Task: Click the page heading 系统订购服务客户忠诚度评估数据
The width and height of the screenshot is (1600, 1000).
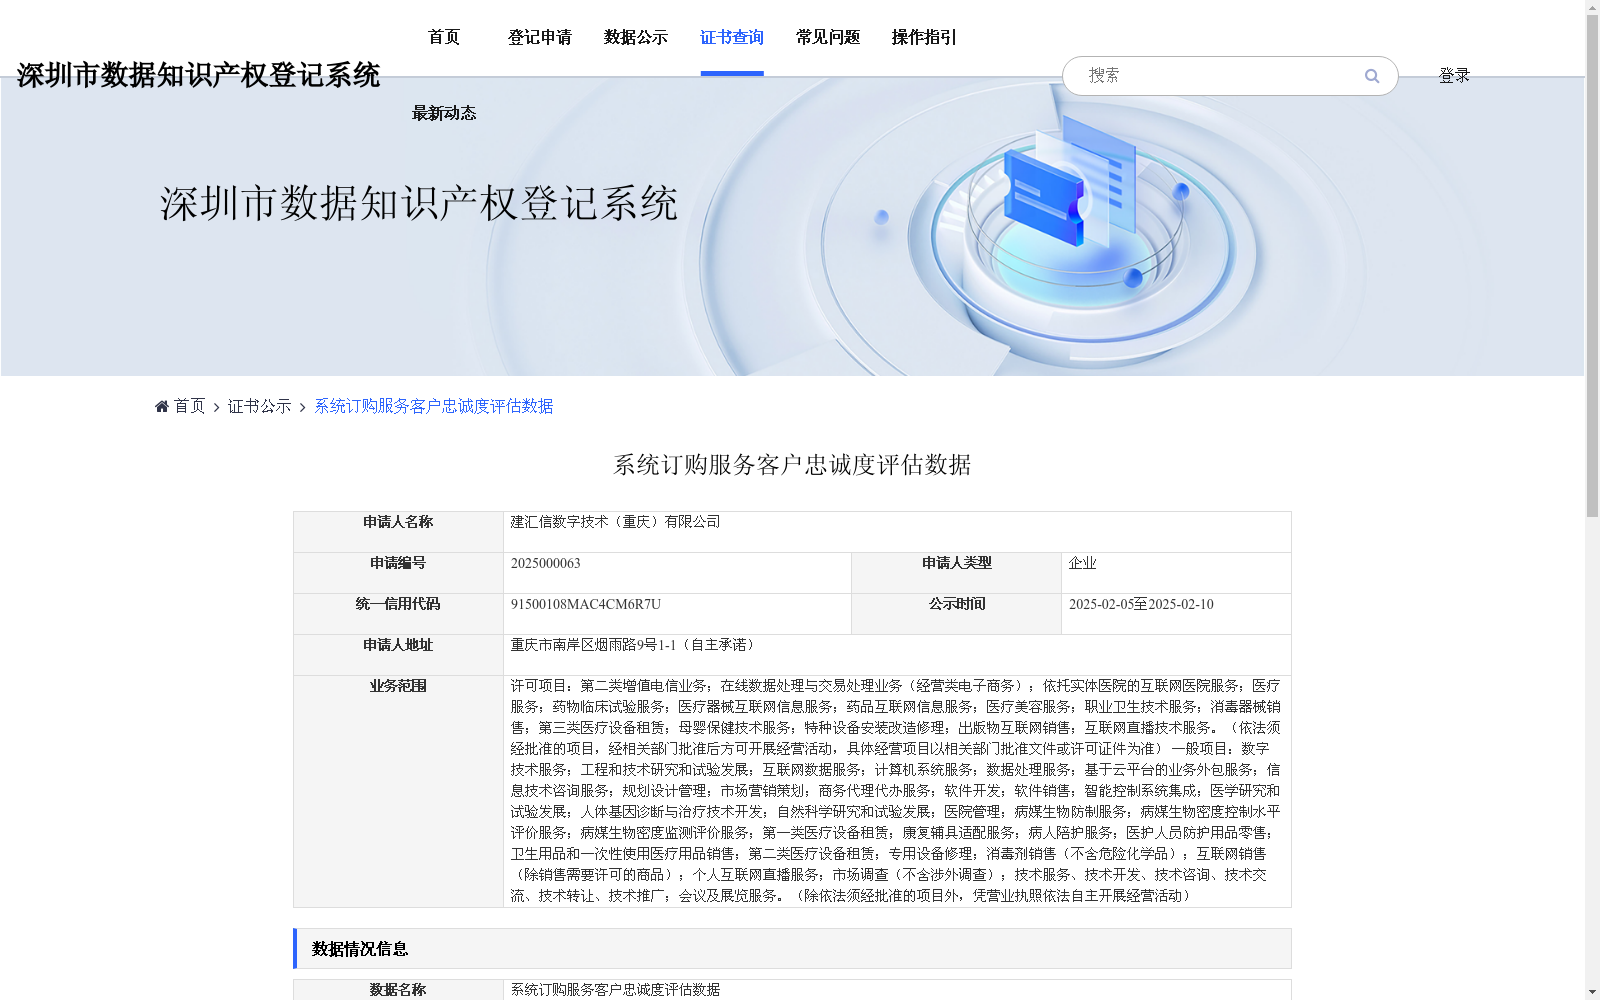Action: (x=792, y=465)
